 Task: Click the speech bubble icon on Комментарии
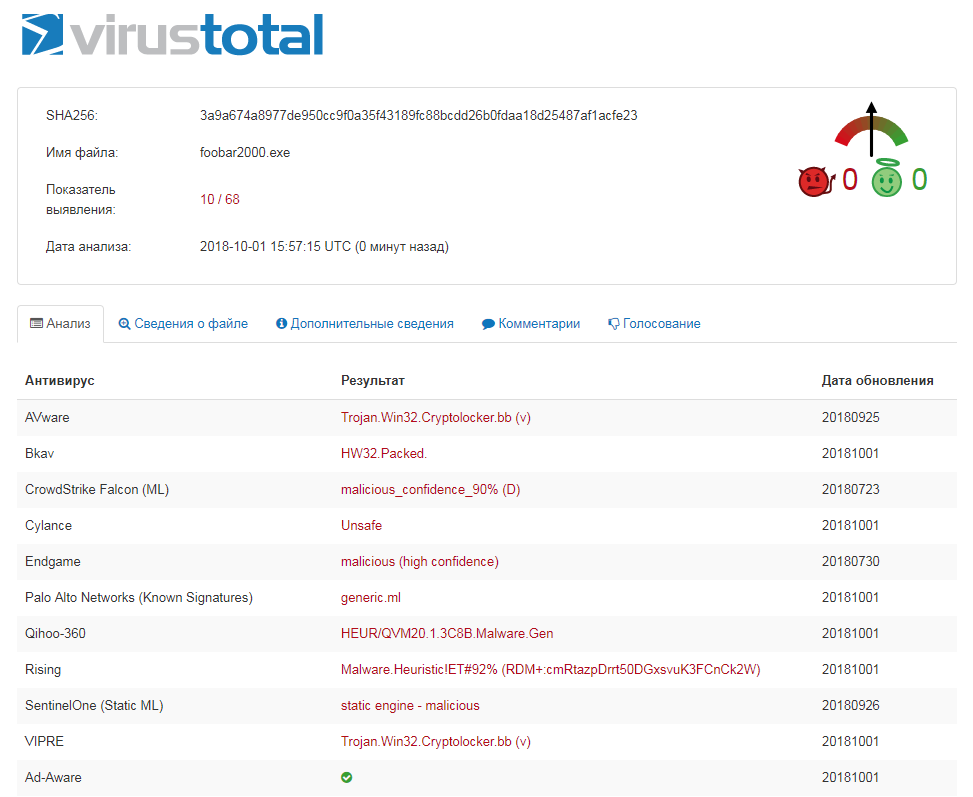pyautogui.click(x=488, y=324)
